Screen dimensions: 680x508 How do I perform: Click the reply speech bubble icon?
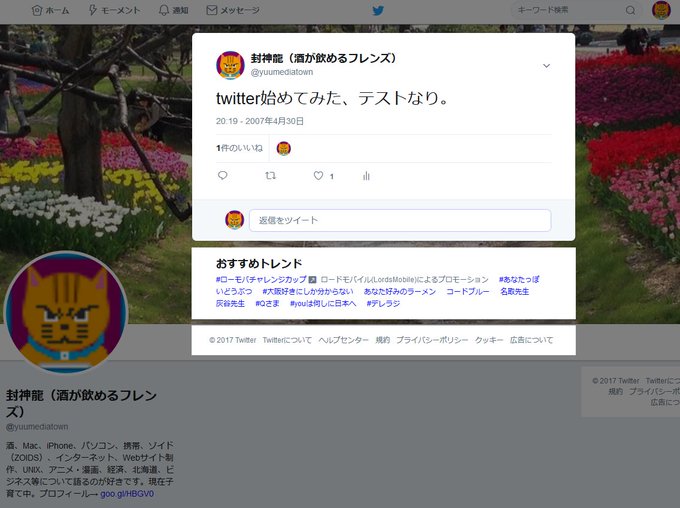(x=222, y=176)
